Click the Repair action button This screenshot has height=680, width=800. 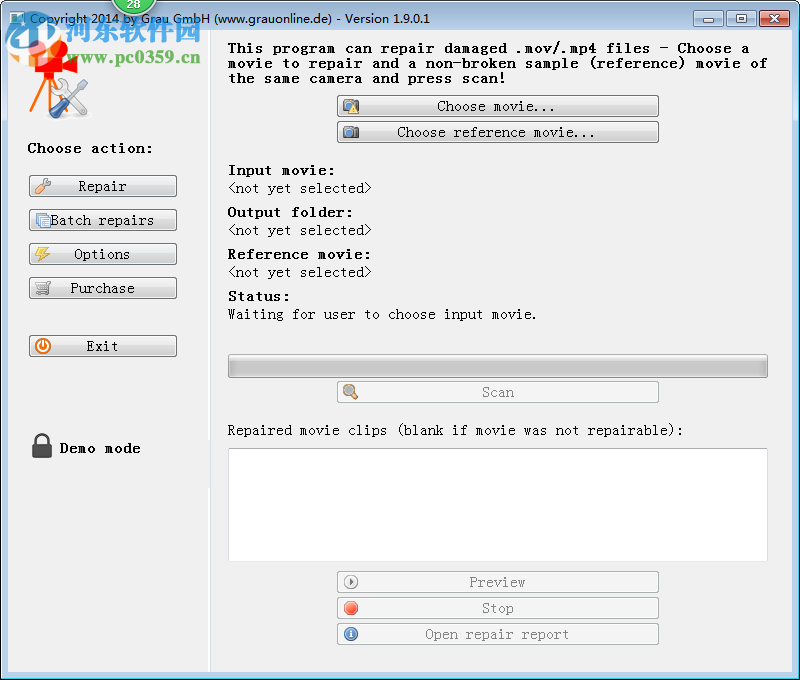click(x=103, y=186)
